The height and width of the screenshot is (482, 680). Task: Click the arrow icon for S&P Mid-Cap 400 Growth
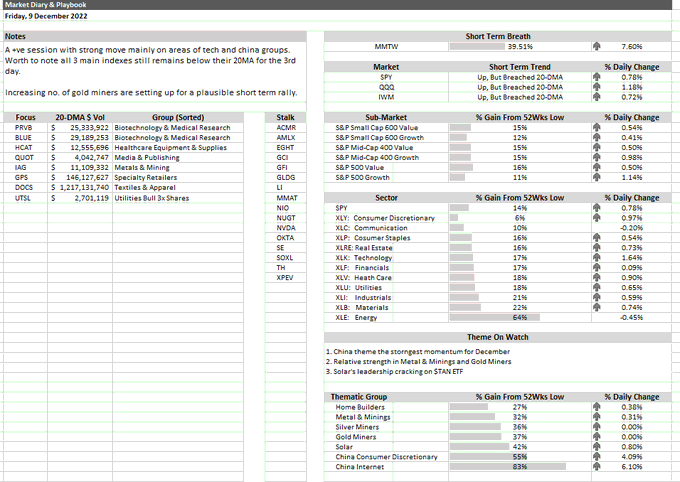pyautogui.click(x=597, y=157)
